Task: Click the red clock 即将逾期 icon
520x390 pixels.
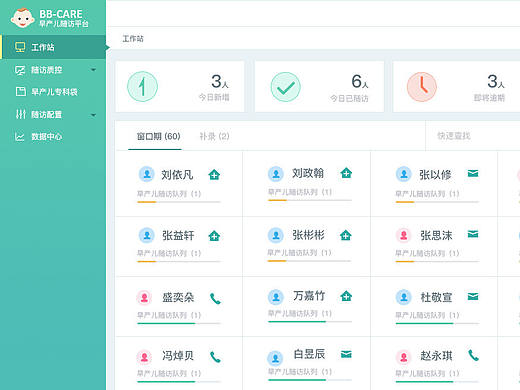Action: point(422,87)
